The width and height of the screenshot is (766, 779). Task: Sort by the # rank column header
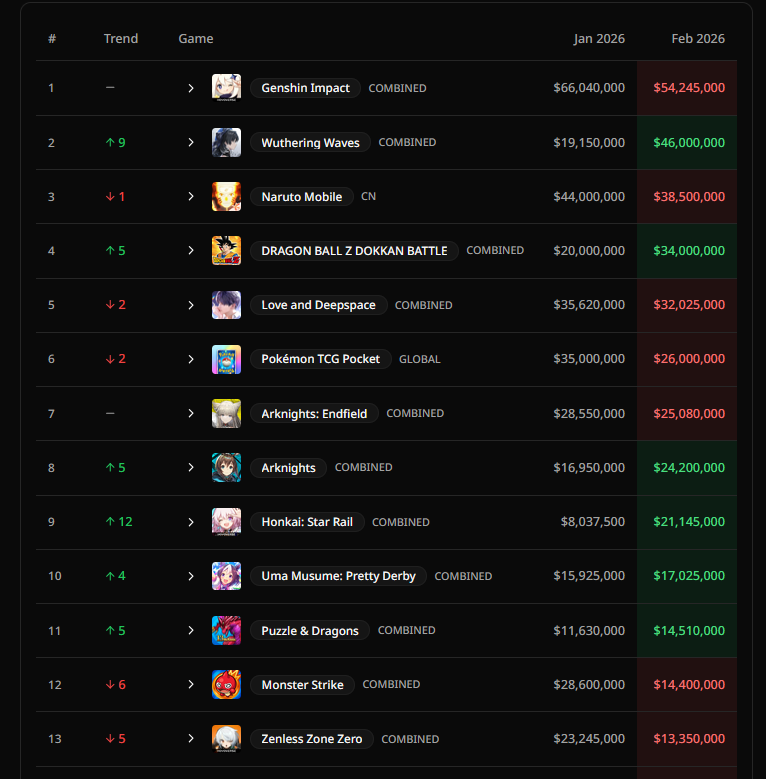pyautogui.click(x=52, y=39)
